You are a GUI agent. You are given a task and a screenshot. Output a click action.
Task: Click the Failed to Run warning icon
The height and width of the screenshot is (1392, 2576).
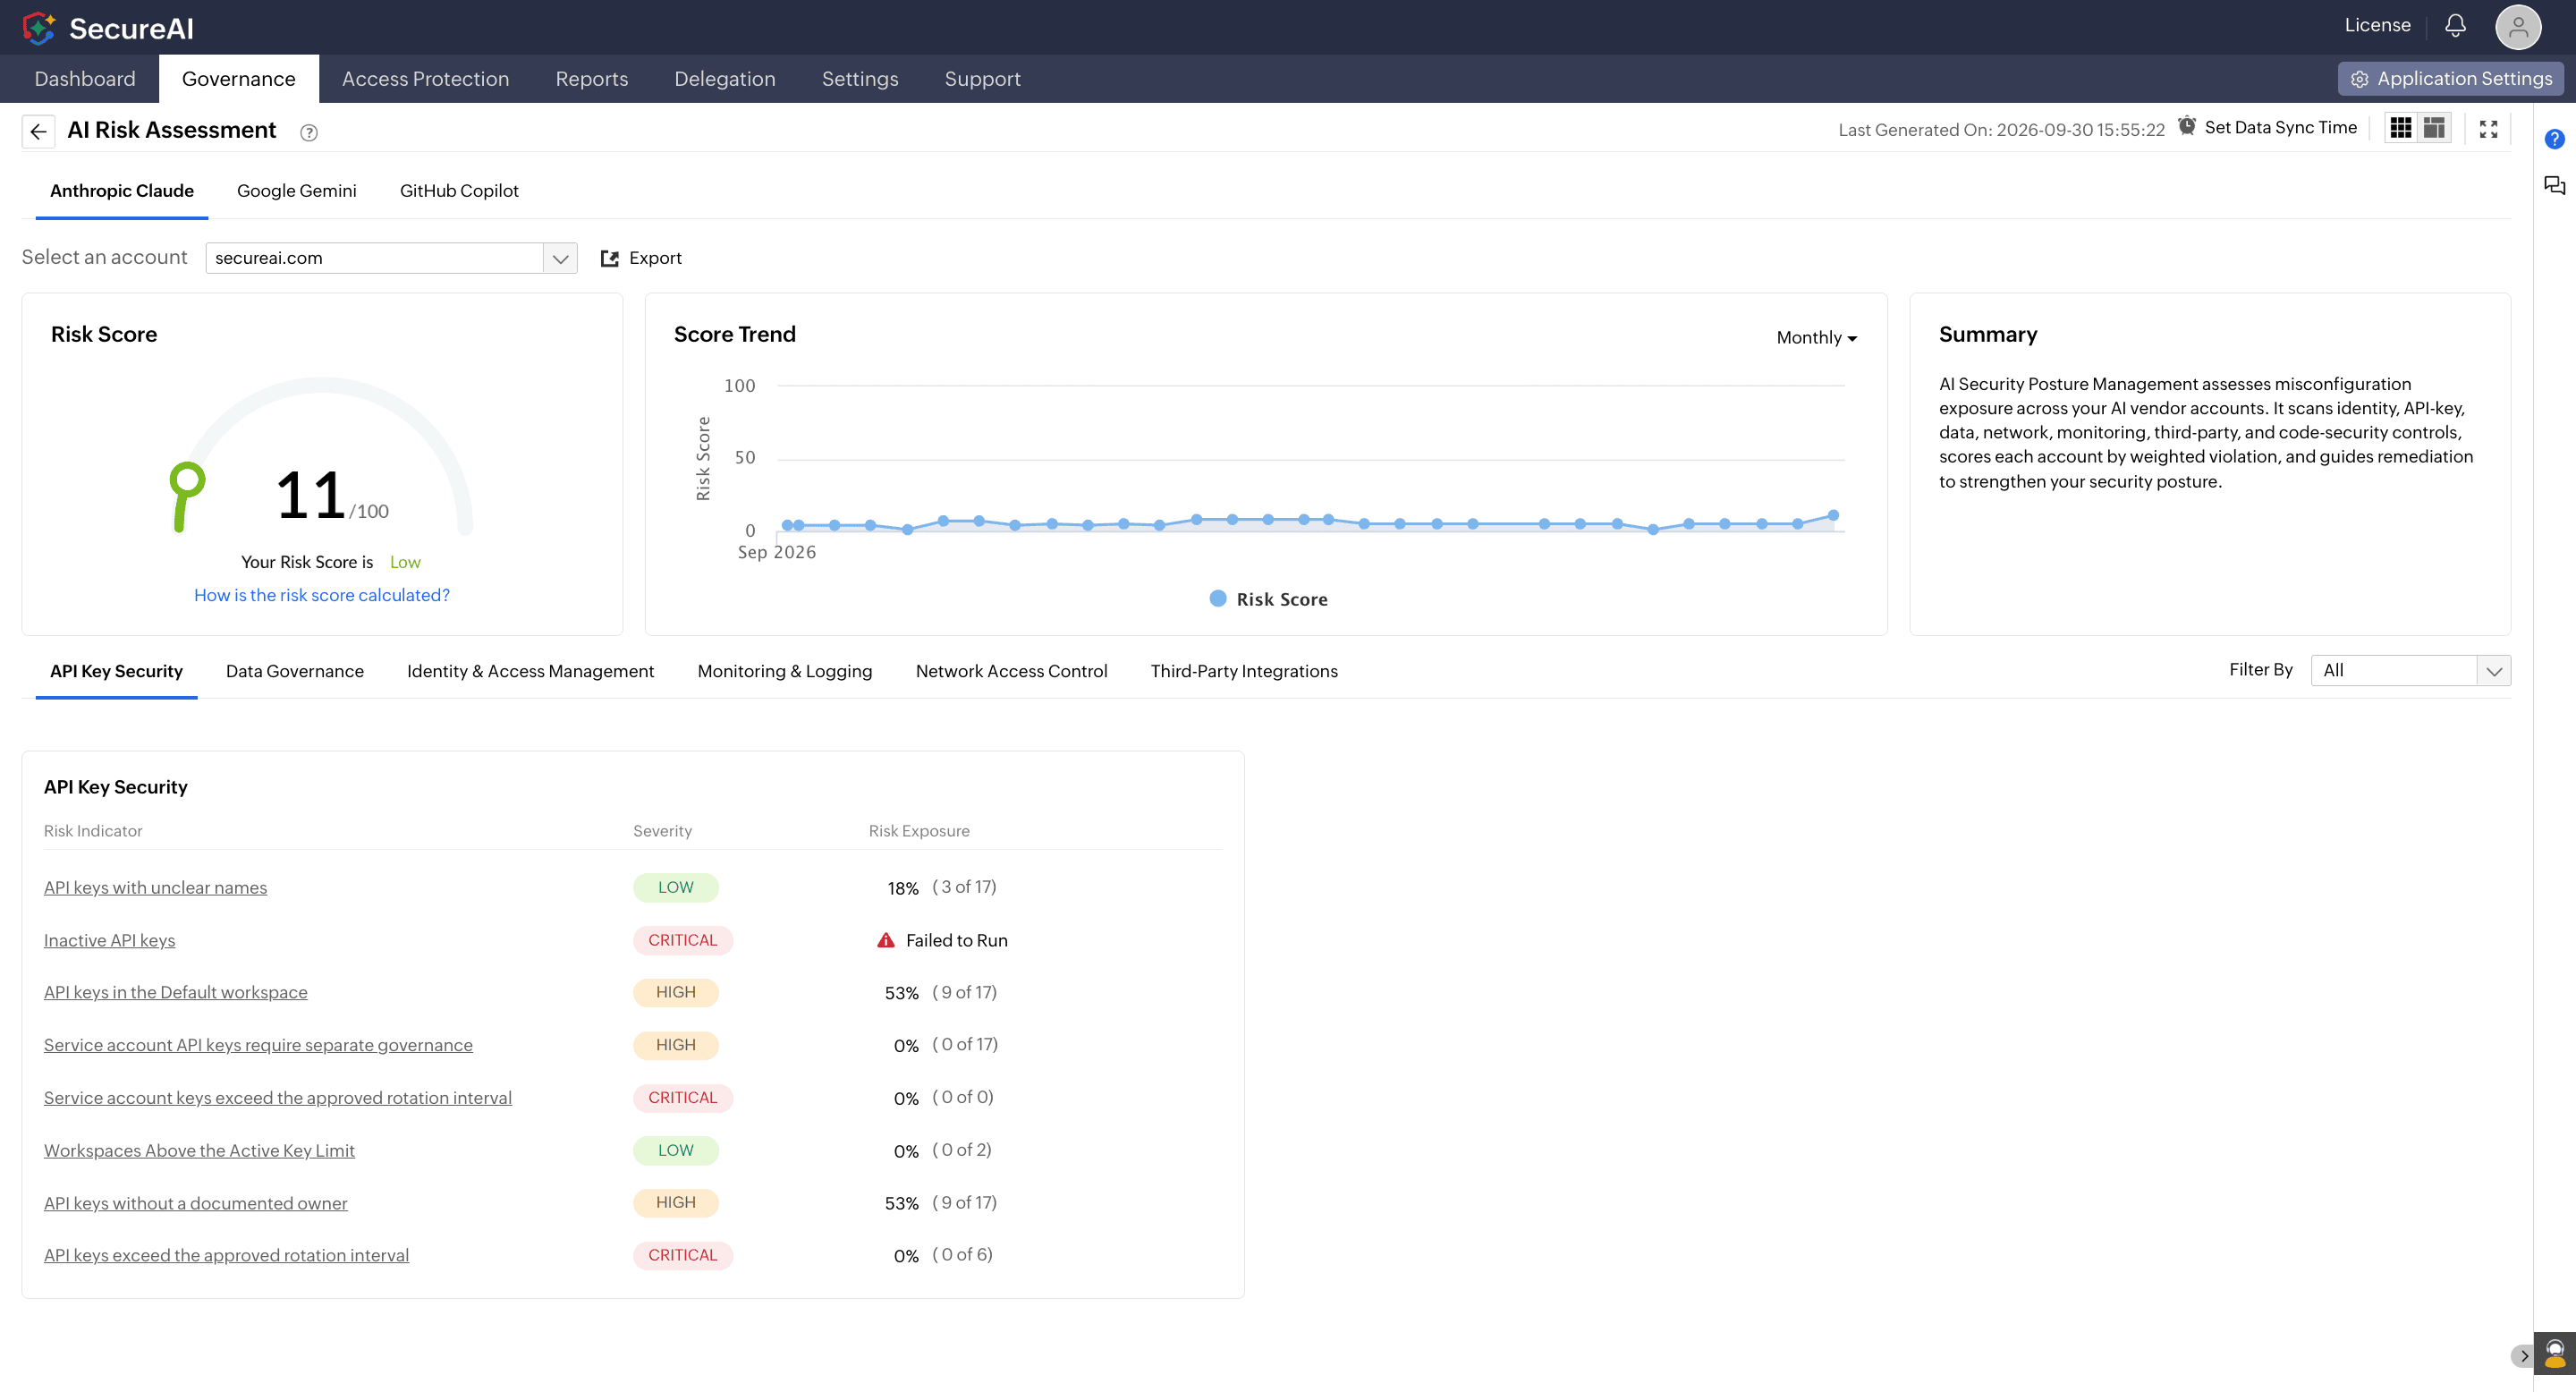pyautogui.click(x=886, y=940)
